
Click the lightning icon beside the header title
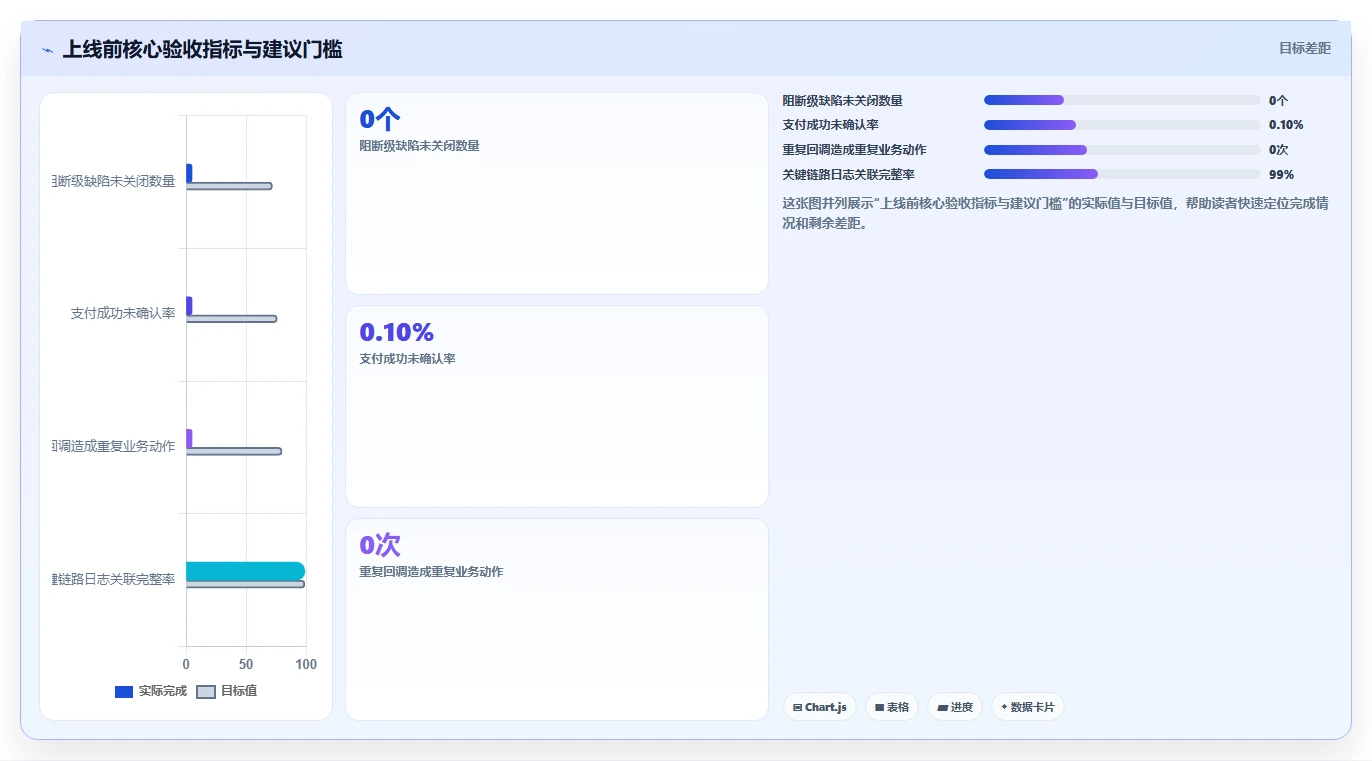[x=47, y=50]
